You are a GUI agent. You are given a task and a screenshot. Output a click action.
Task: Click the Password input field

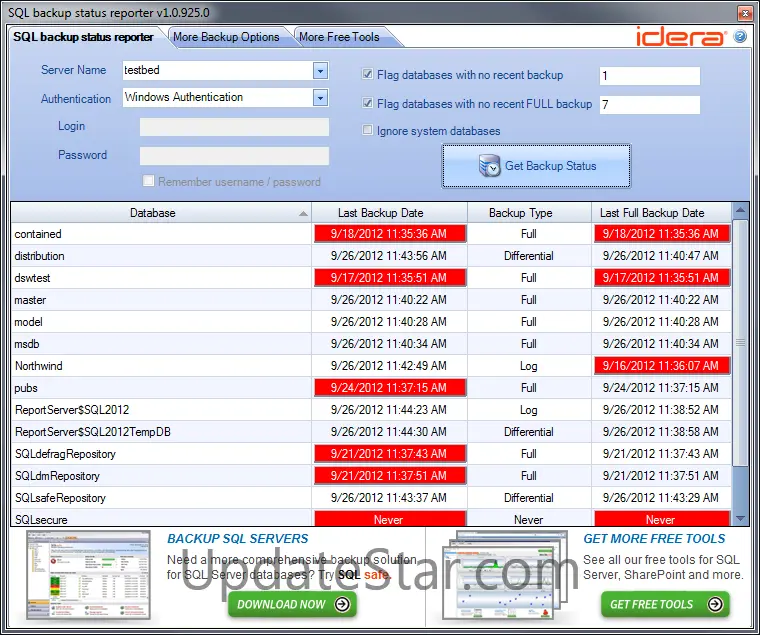[234, 156]
